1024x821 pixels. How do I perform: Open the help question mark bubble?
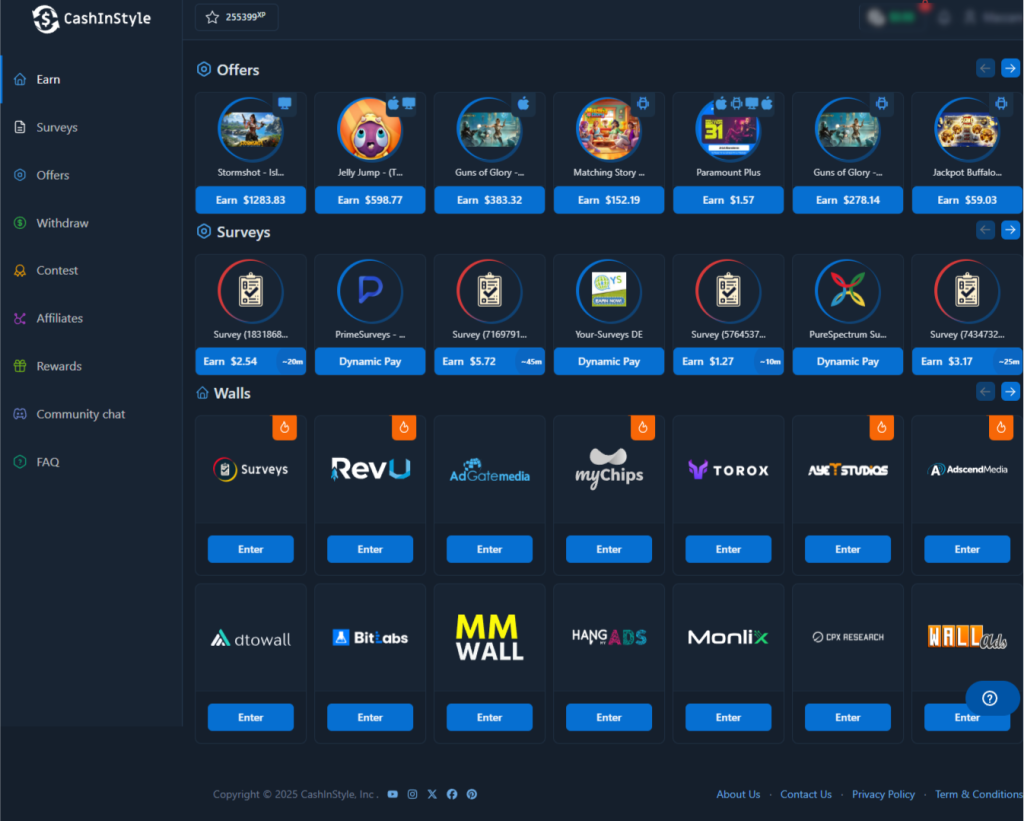coord(991,698)
